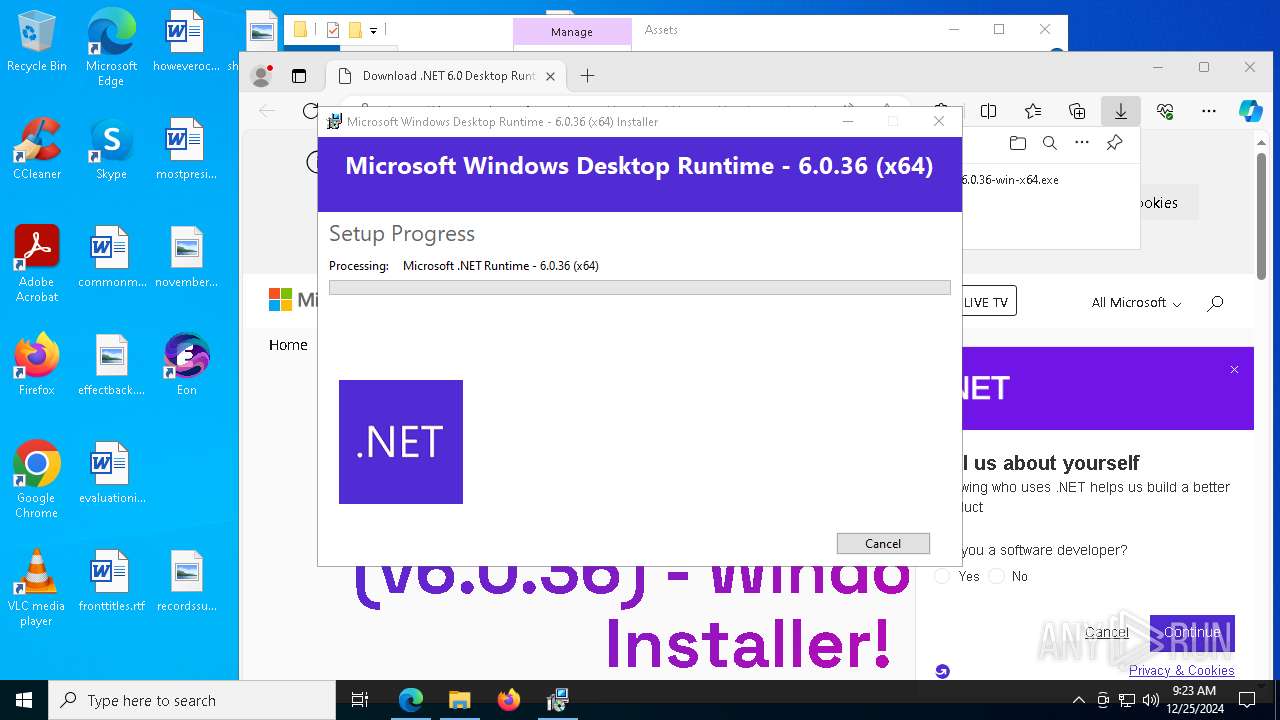Open volume control in system tray

tap(1151, 700)
